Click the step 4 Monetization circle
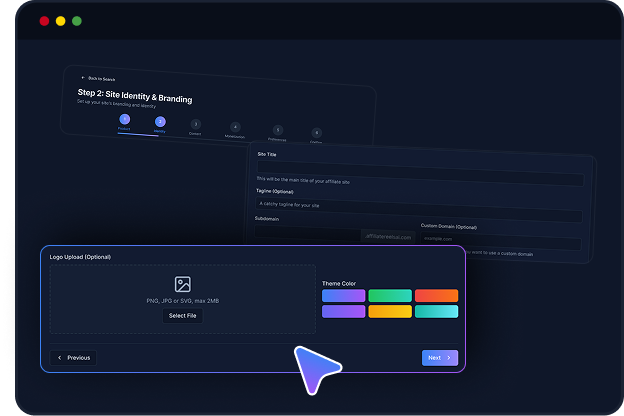This screenshot has height=416, width=624. (x=235, y=127)
